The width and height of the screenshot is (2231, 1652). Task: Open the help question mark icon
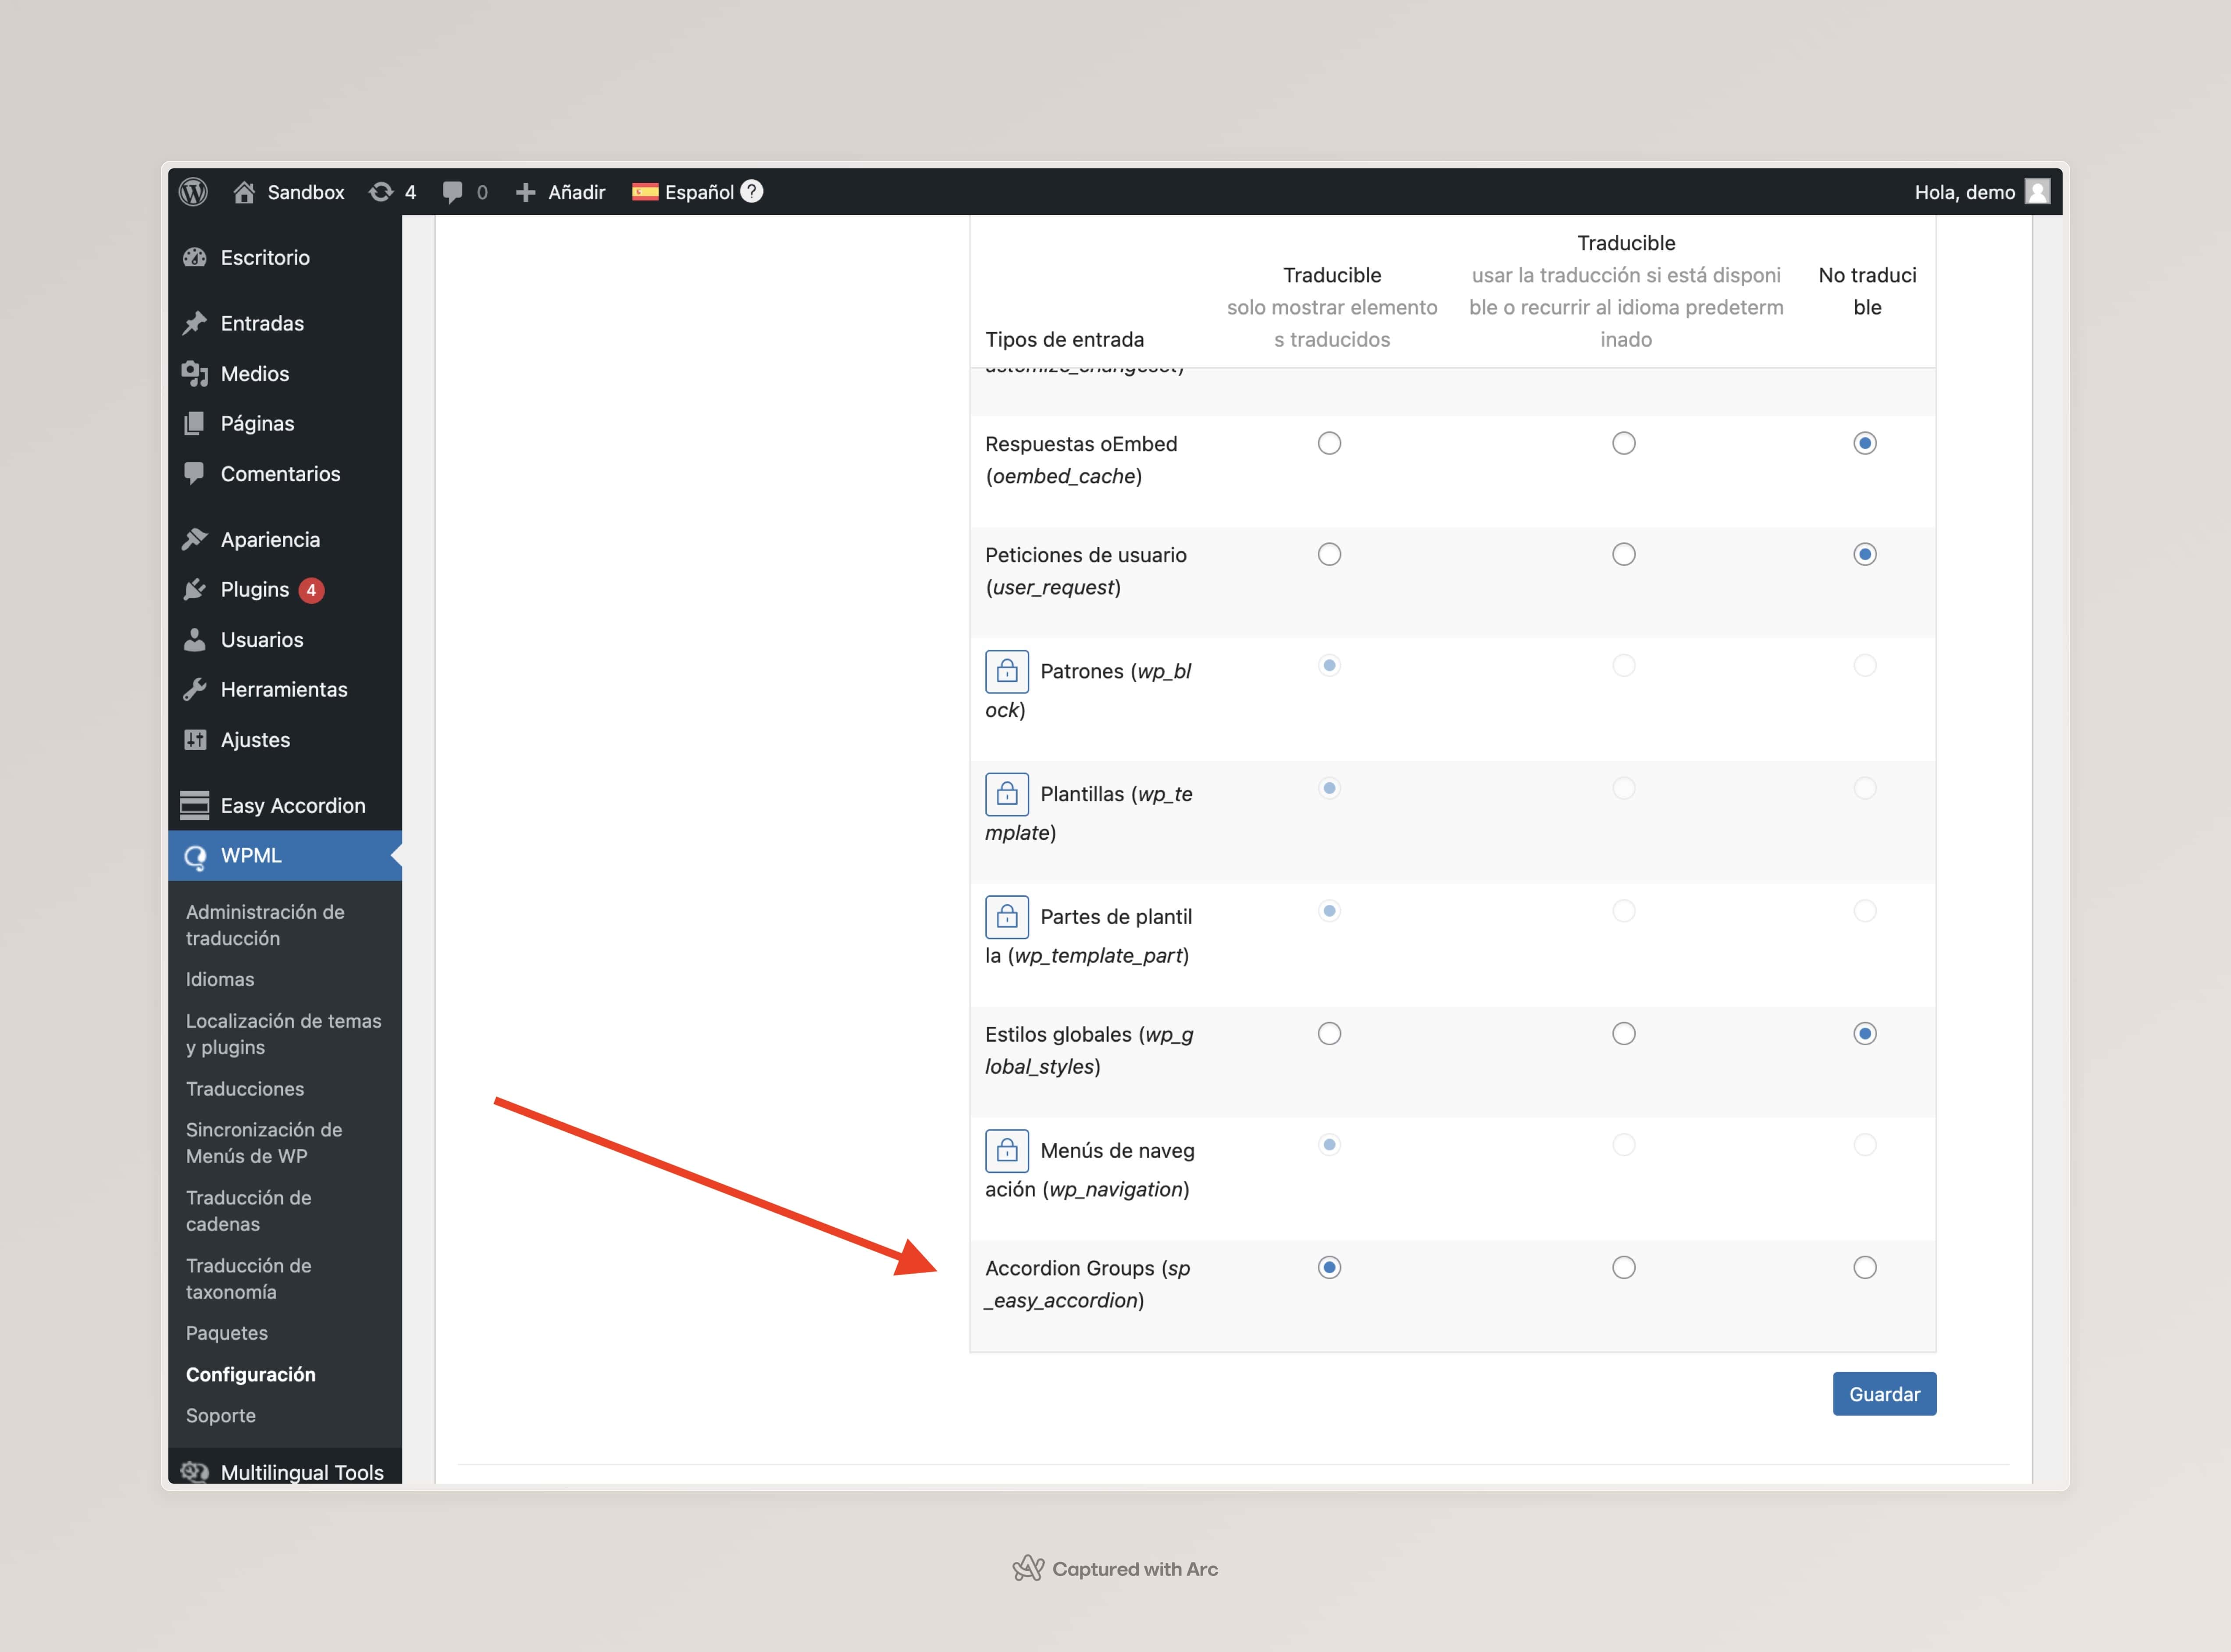[x=752, y=191]
